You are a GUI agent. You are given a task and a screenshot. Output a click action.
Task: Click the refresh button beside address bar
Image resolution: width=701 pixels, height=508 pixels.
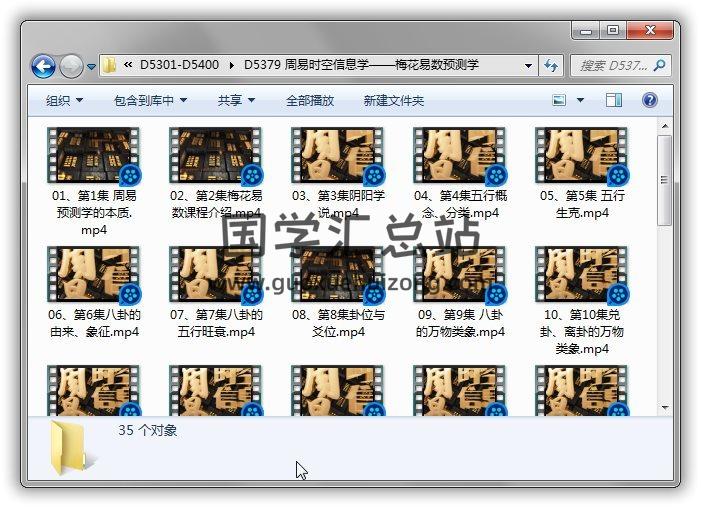point(551,66)
